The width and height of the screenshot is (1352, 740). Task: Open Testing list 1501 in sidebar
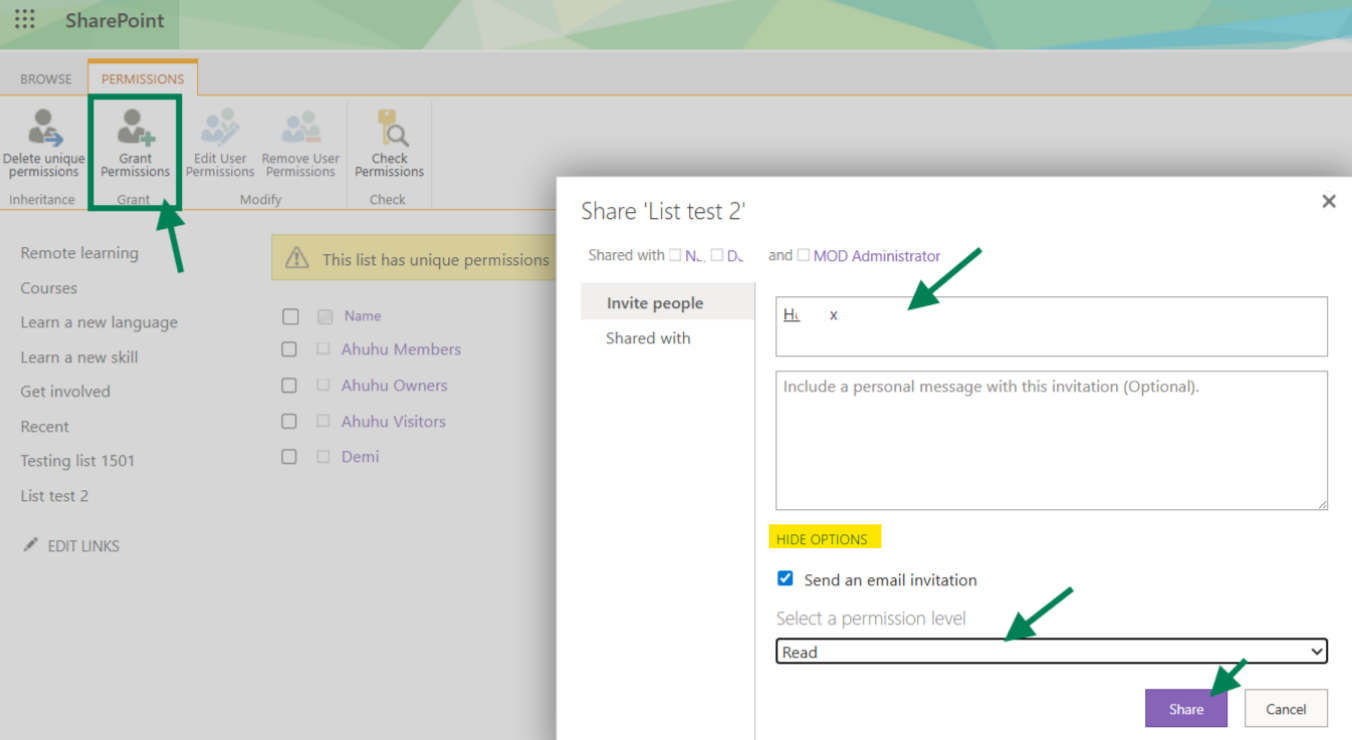(77, 461)
